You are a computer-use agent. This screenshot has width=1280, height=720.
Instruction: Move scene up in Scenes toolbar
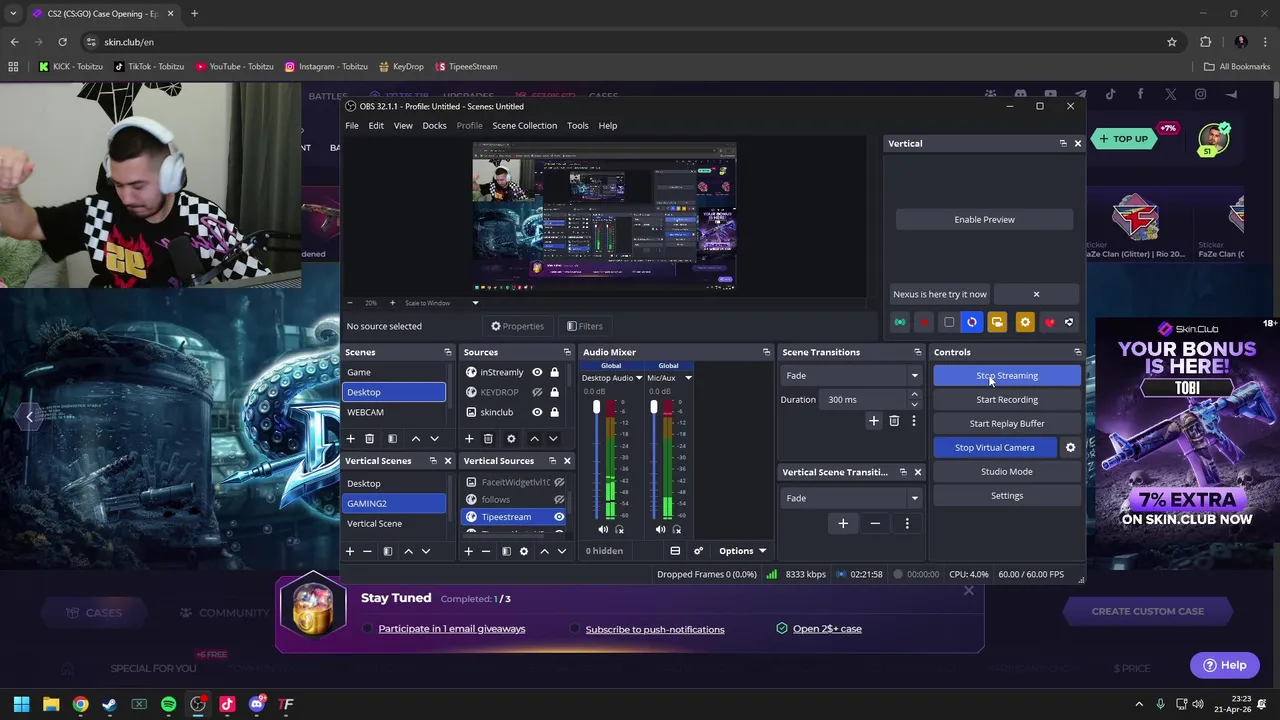point(416,438)
